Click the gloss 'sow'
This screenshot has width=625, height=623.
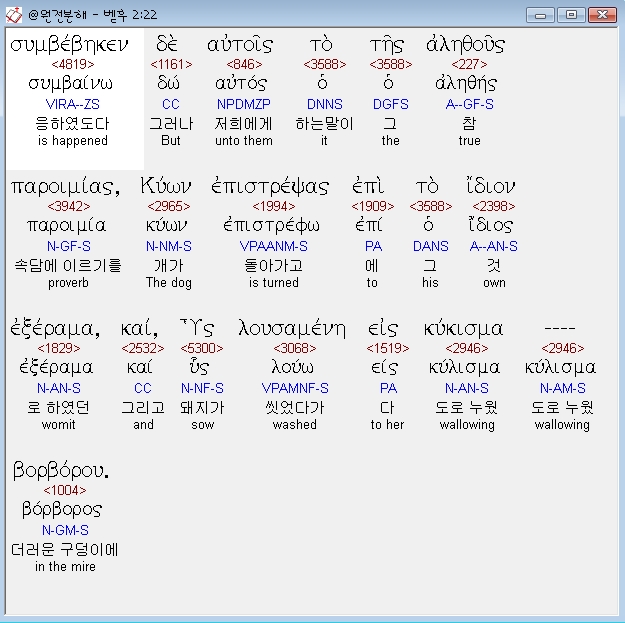click(x=202, y=425)
